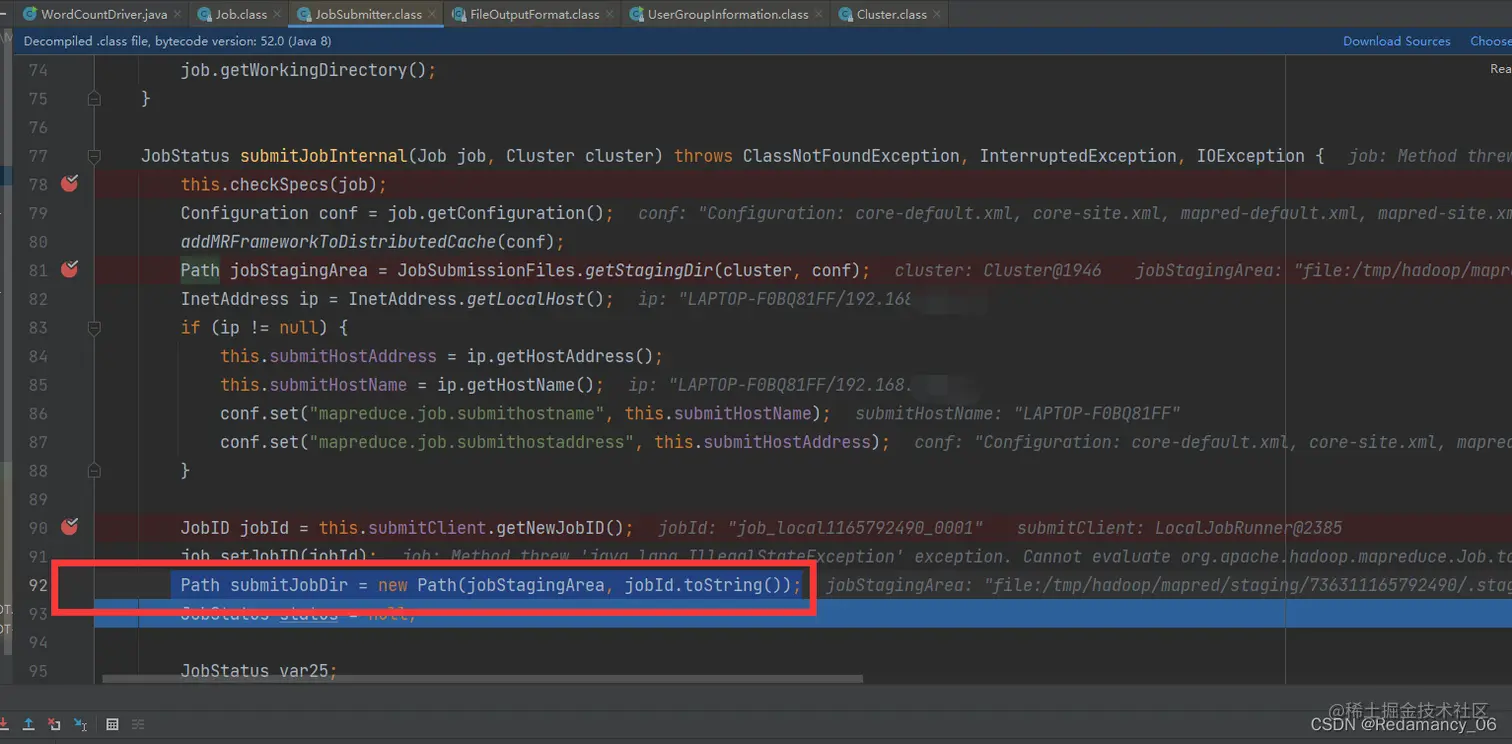Click the submitJobInternal method name
This screenshot has height=744, width=1512.
click(x=323, y=156)
